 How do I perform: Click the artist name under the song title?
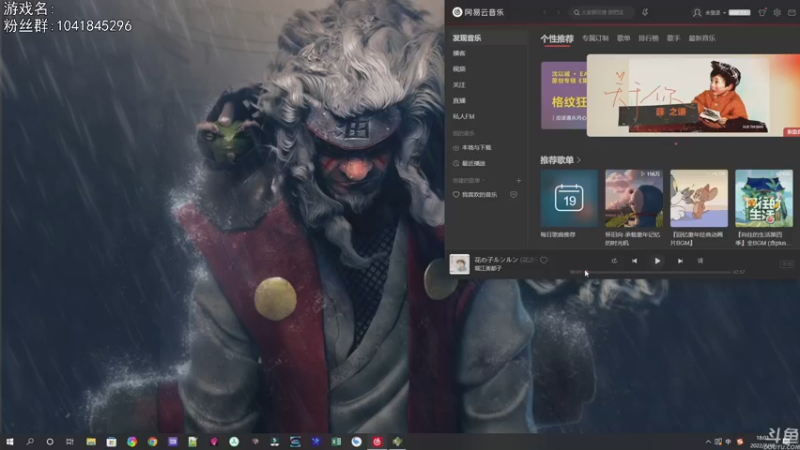(x=488, y=268)
